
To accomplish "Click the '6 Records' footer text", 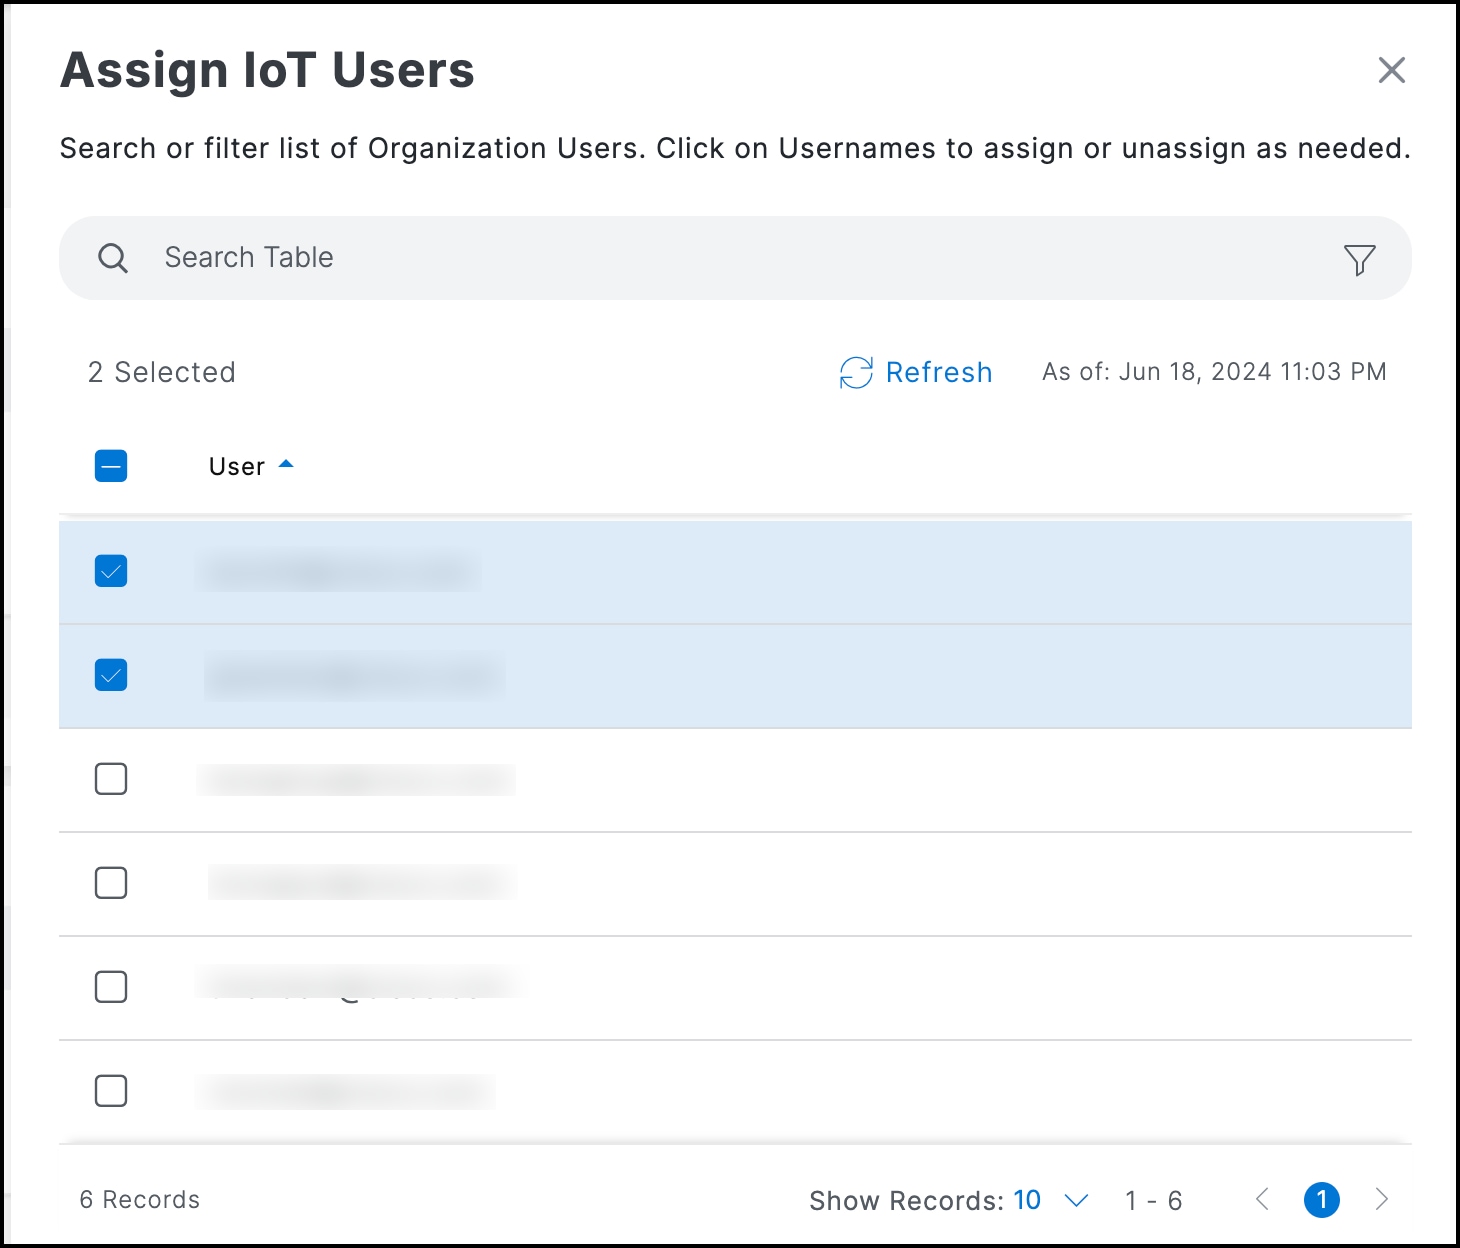I will click(x=140, y=1200).
